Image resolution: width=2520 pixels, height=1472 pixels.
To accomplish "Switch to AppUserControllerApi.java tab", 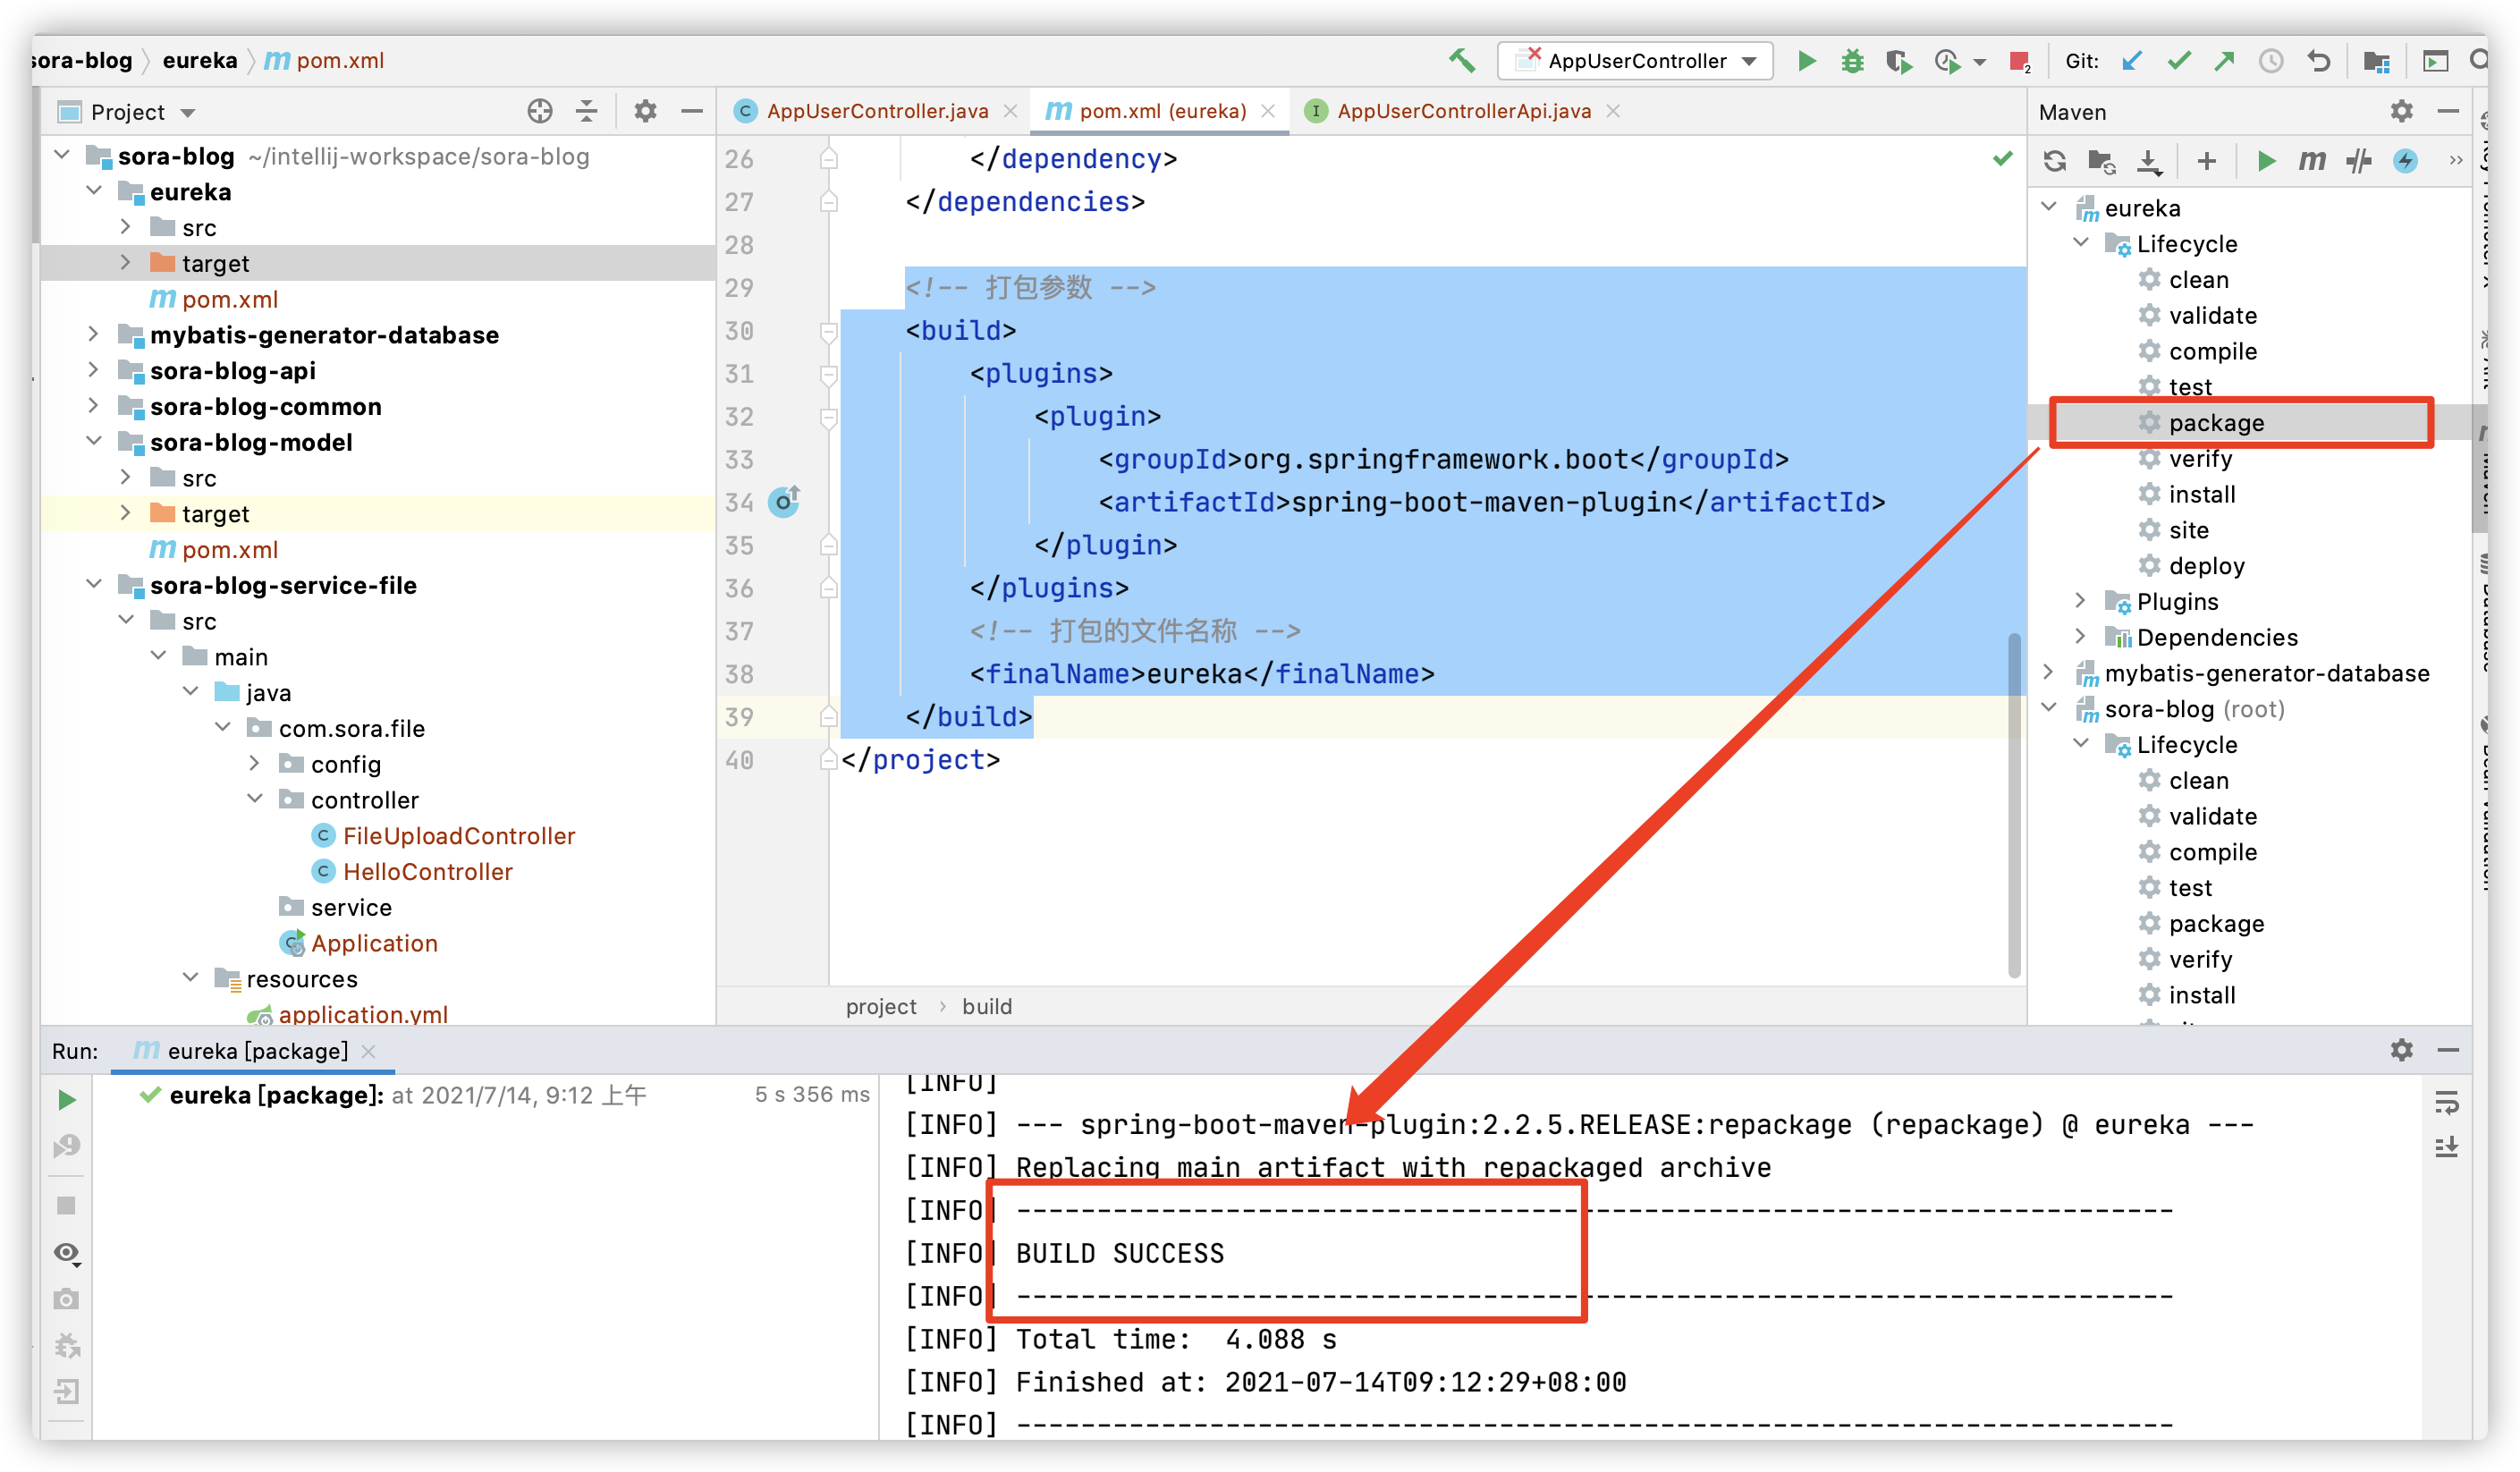I will click(x=1463, y=111).
